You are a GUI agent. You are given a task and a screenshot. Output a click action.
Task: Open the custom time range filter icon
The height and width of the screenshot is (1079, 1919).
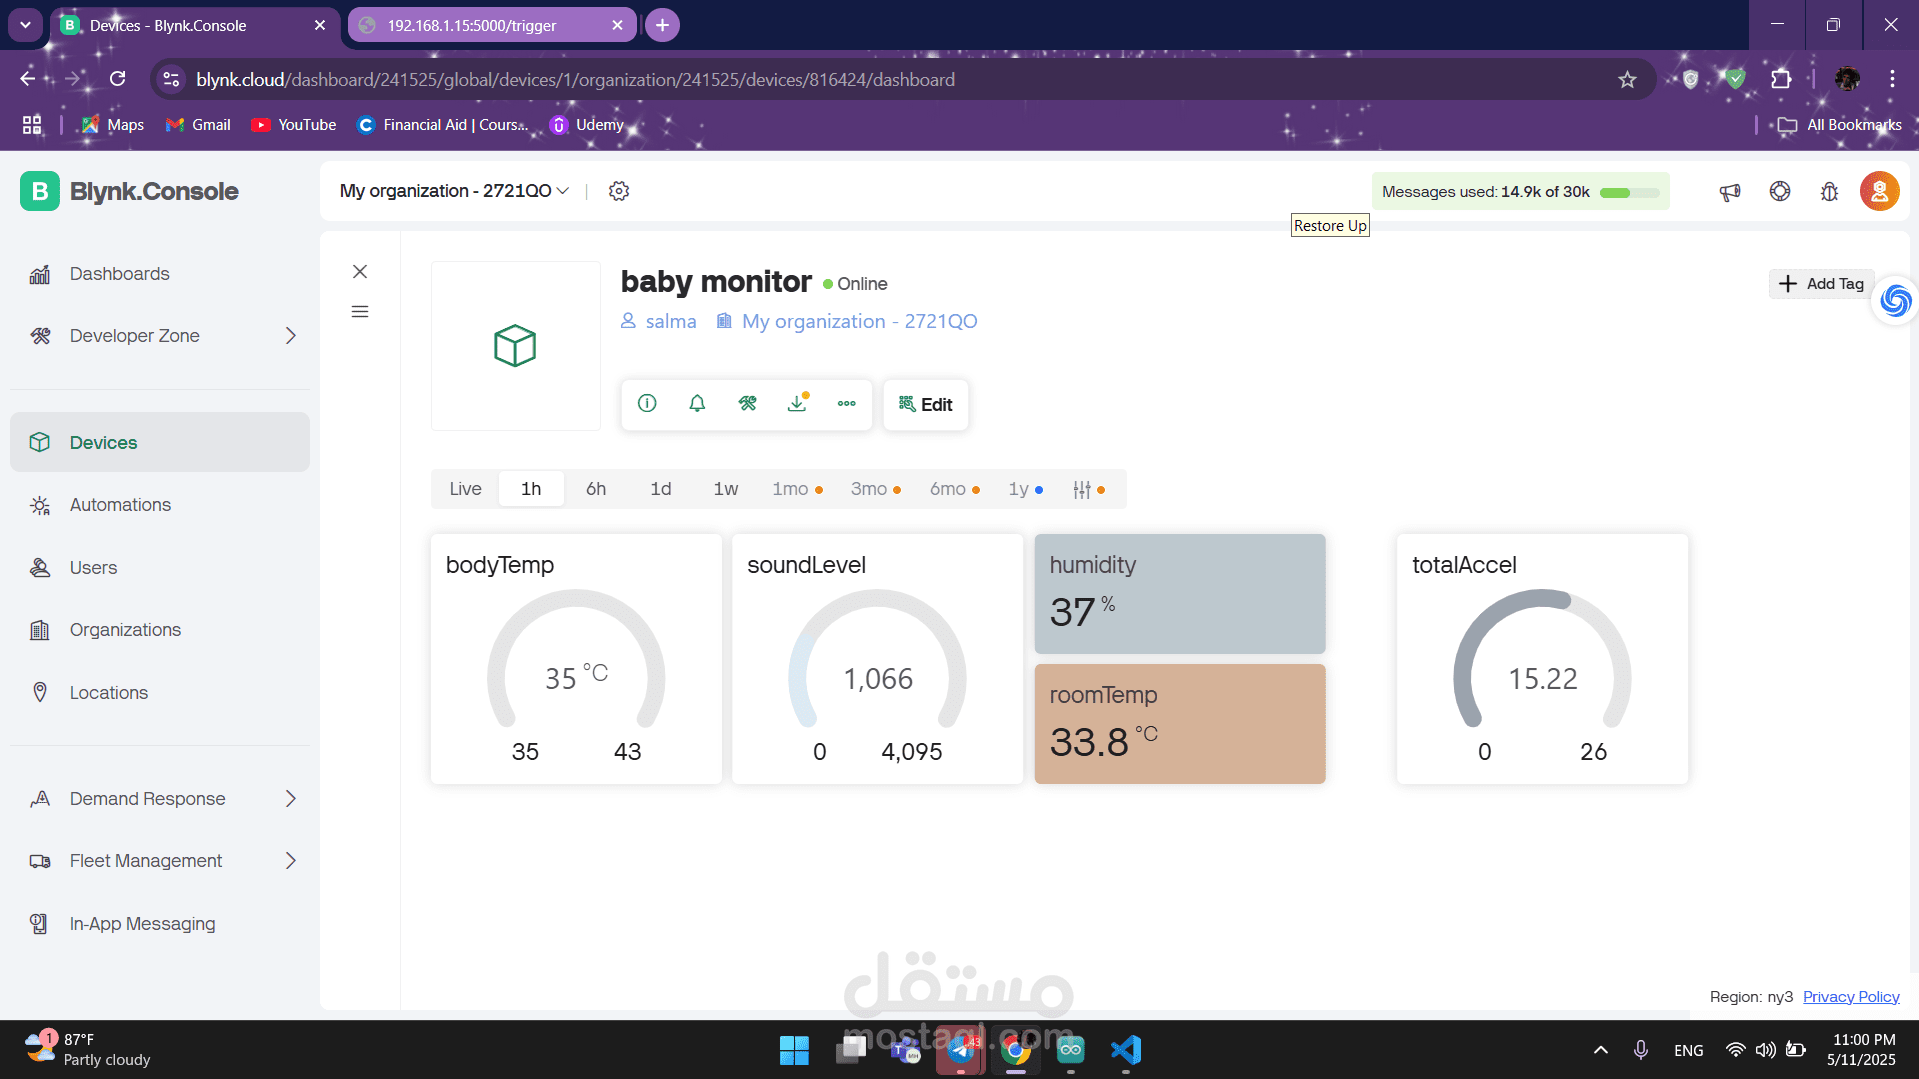(1083, 490)
